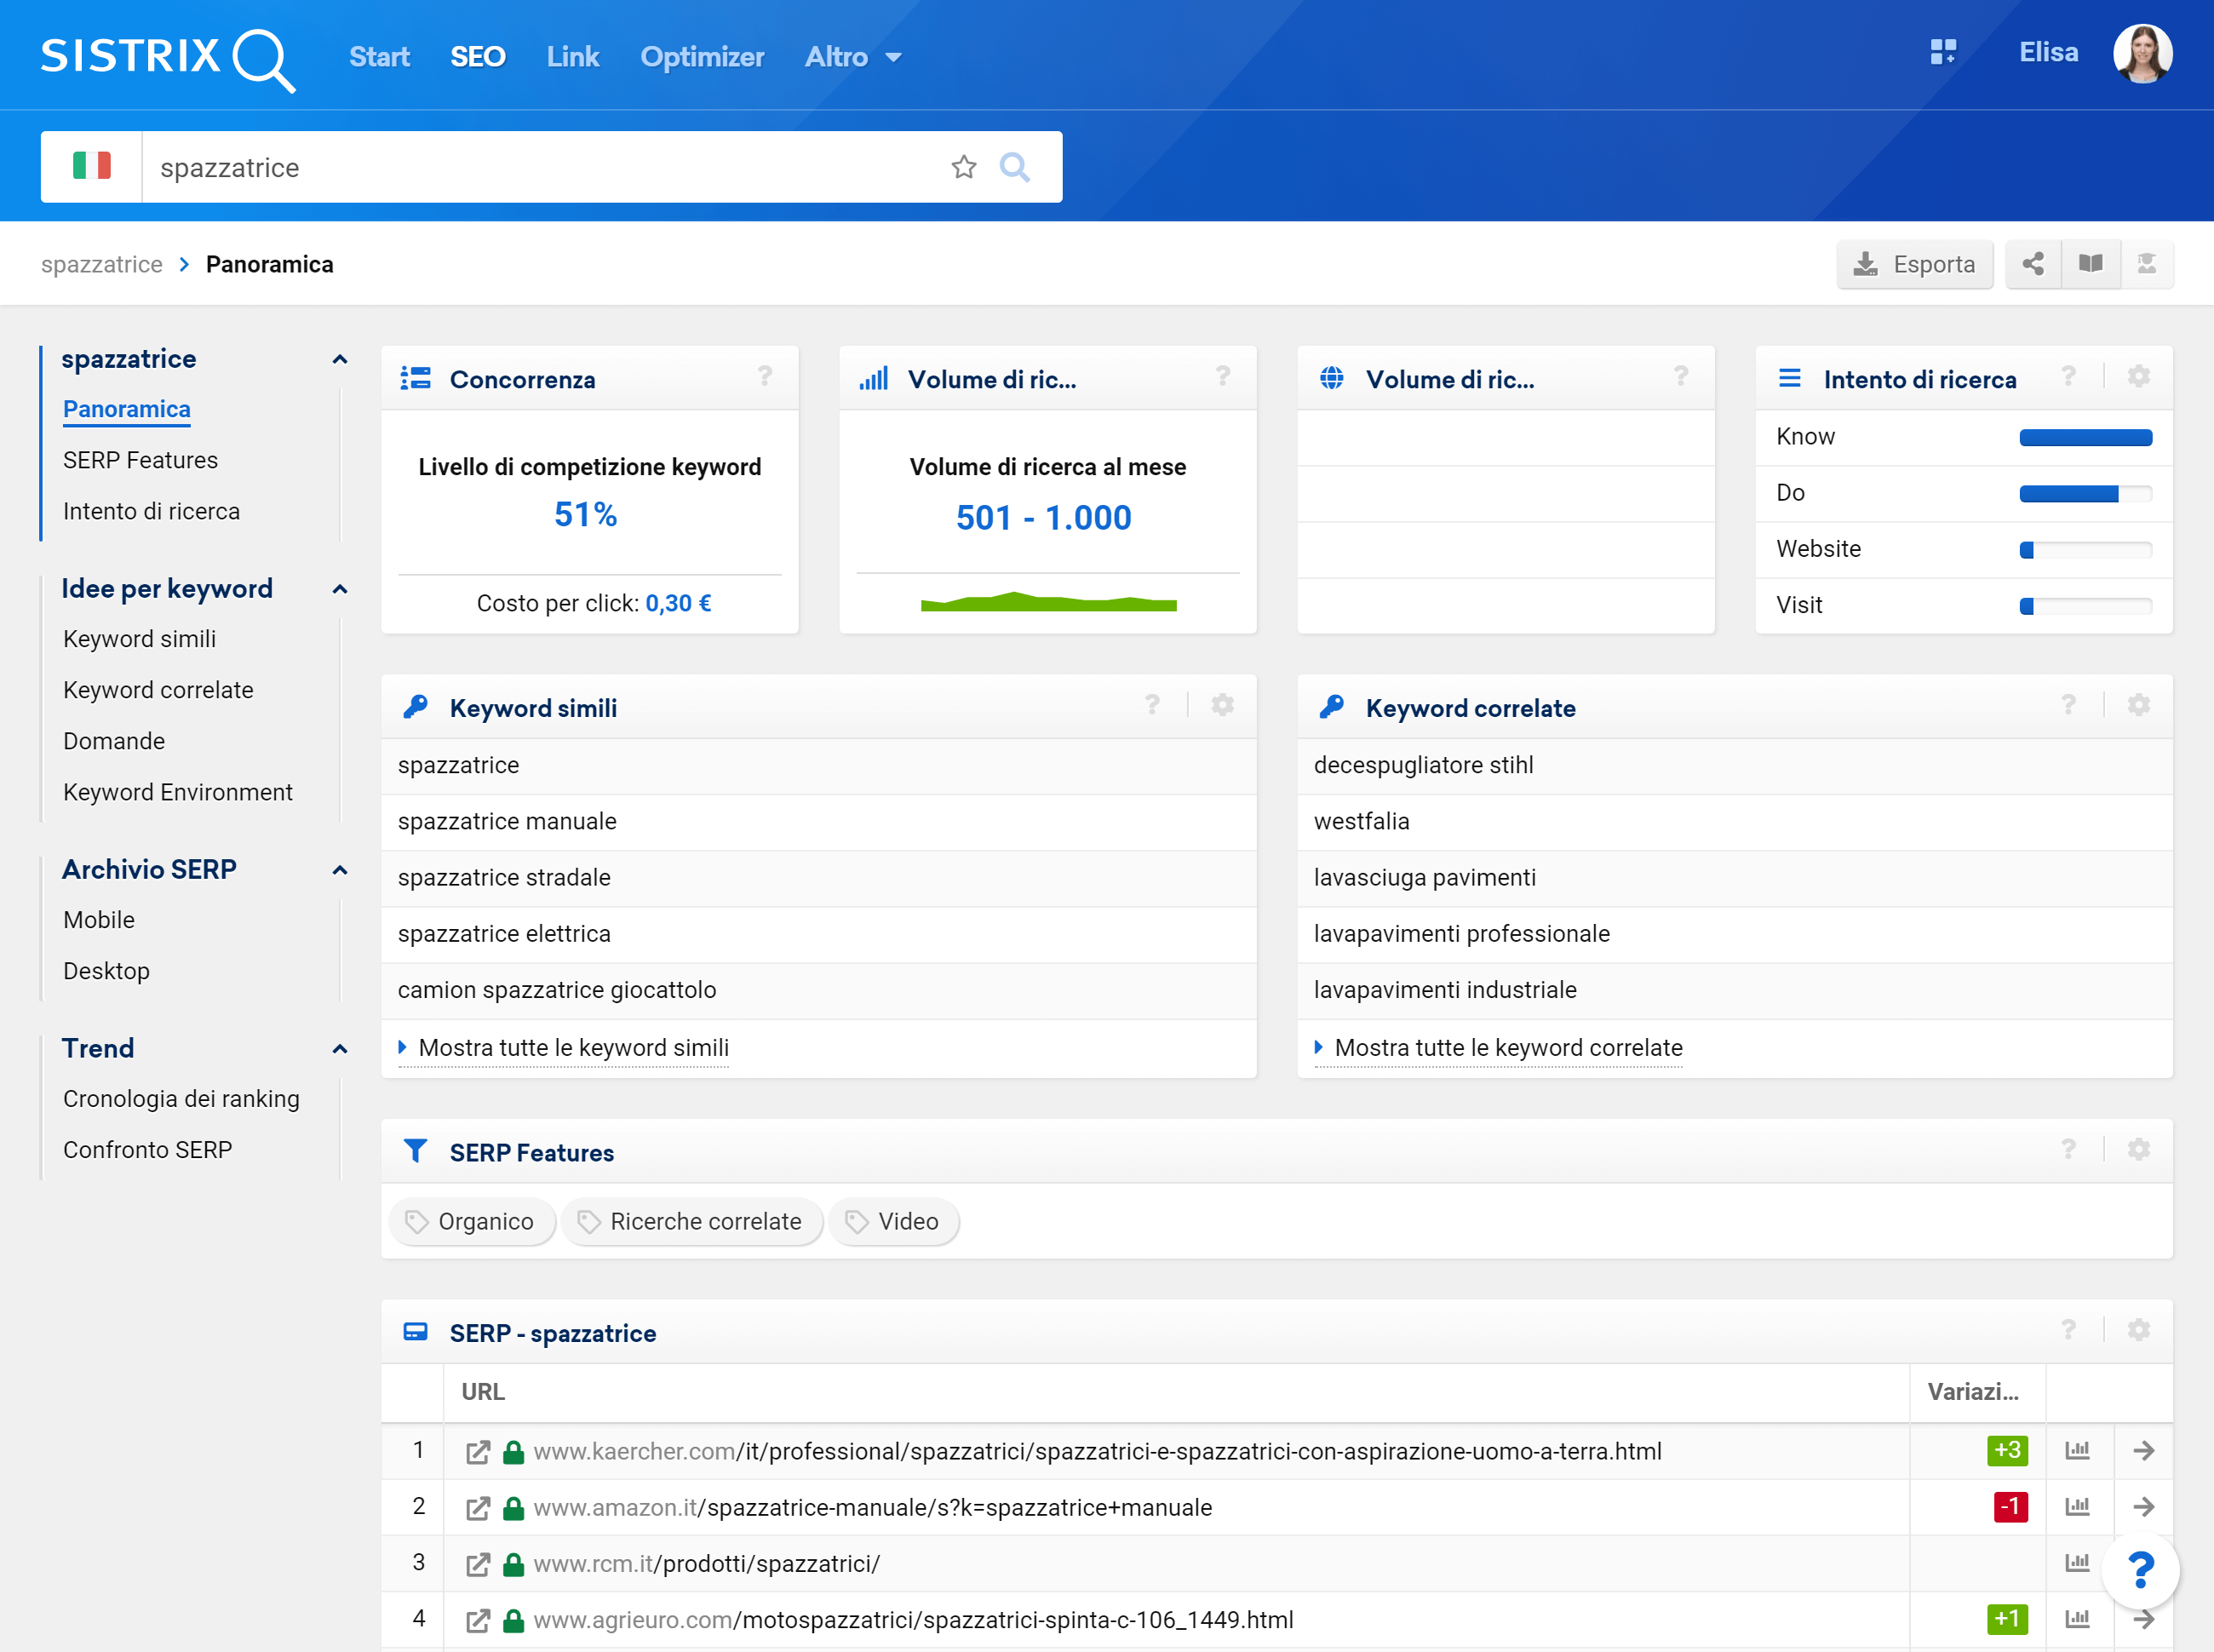Click the settings gear icon on Intento di ricerca
The width and height of the screenshot is (2214, 1652).
[2139, 378]
